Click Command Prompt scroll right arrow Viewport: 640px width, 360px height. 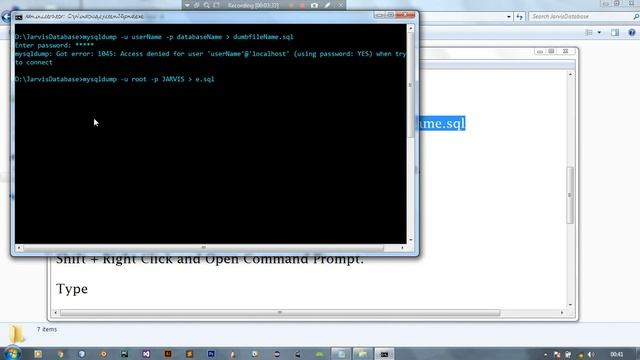click(402, 247)
